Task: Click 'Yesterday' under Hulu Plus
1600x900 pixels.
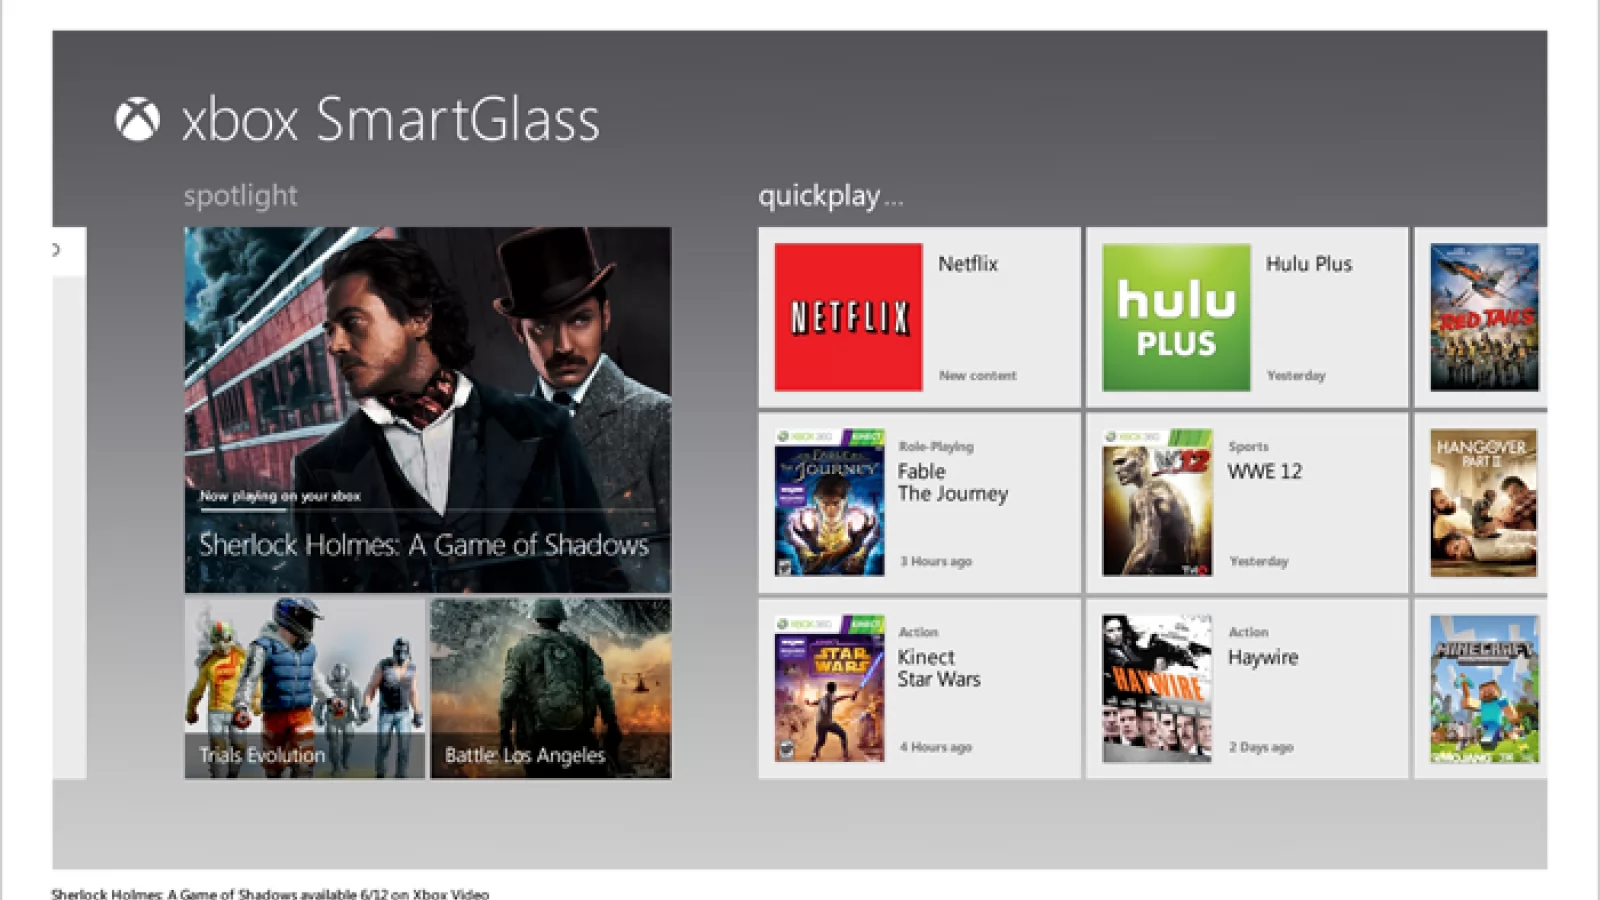Action: coord(1296,376)
